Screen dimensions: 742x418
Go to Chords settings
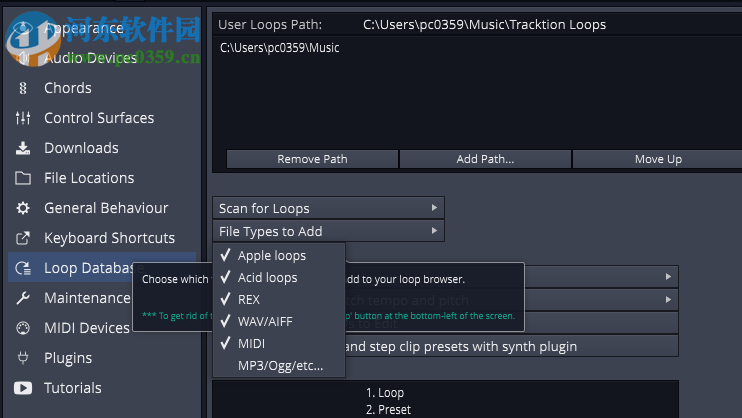[68, 88]
